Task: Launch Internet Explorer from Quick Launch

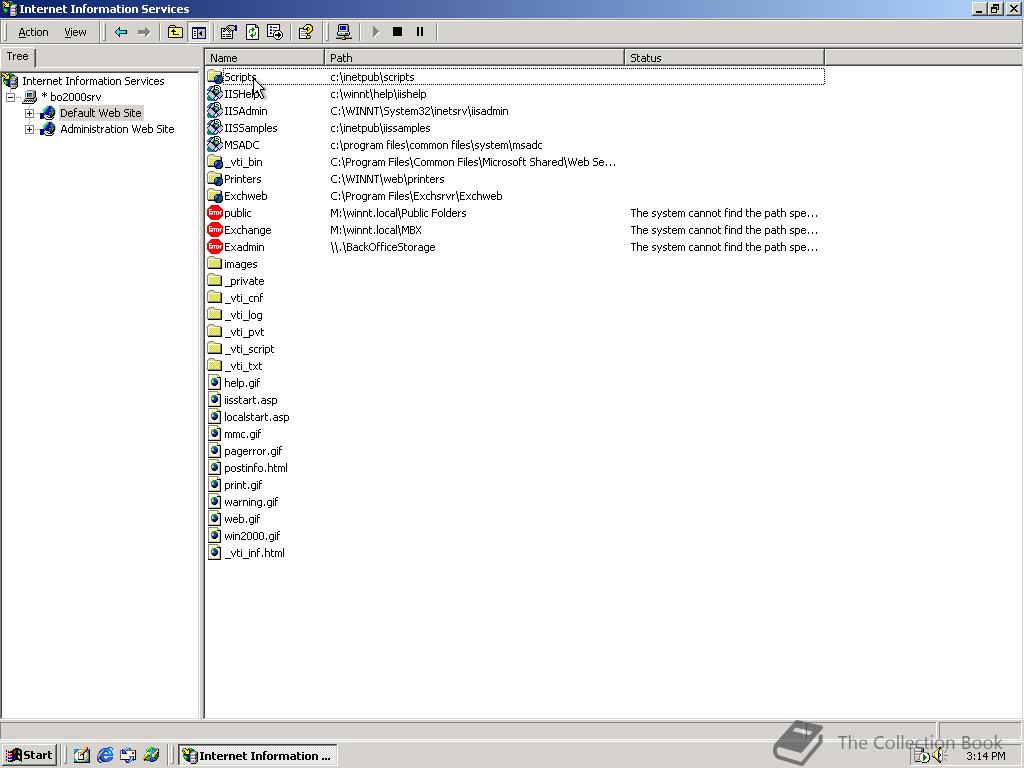Action: click(105, 756)
